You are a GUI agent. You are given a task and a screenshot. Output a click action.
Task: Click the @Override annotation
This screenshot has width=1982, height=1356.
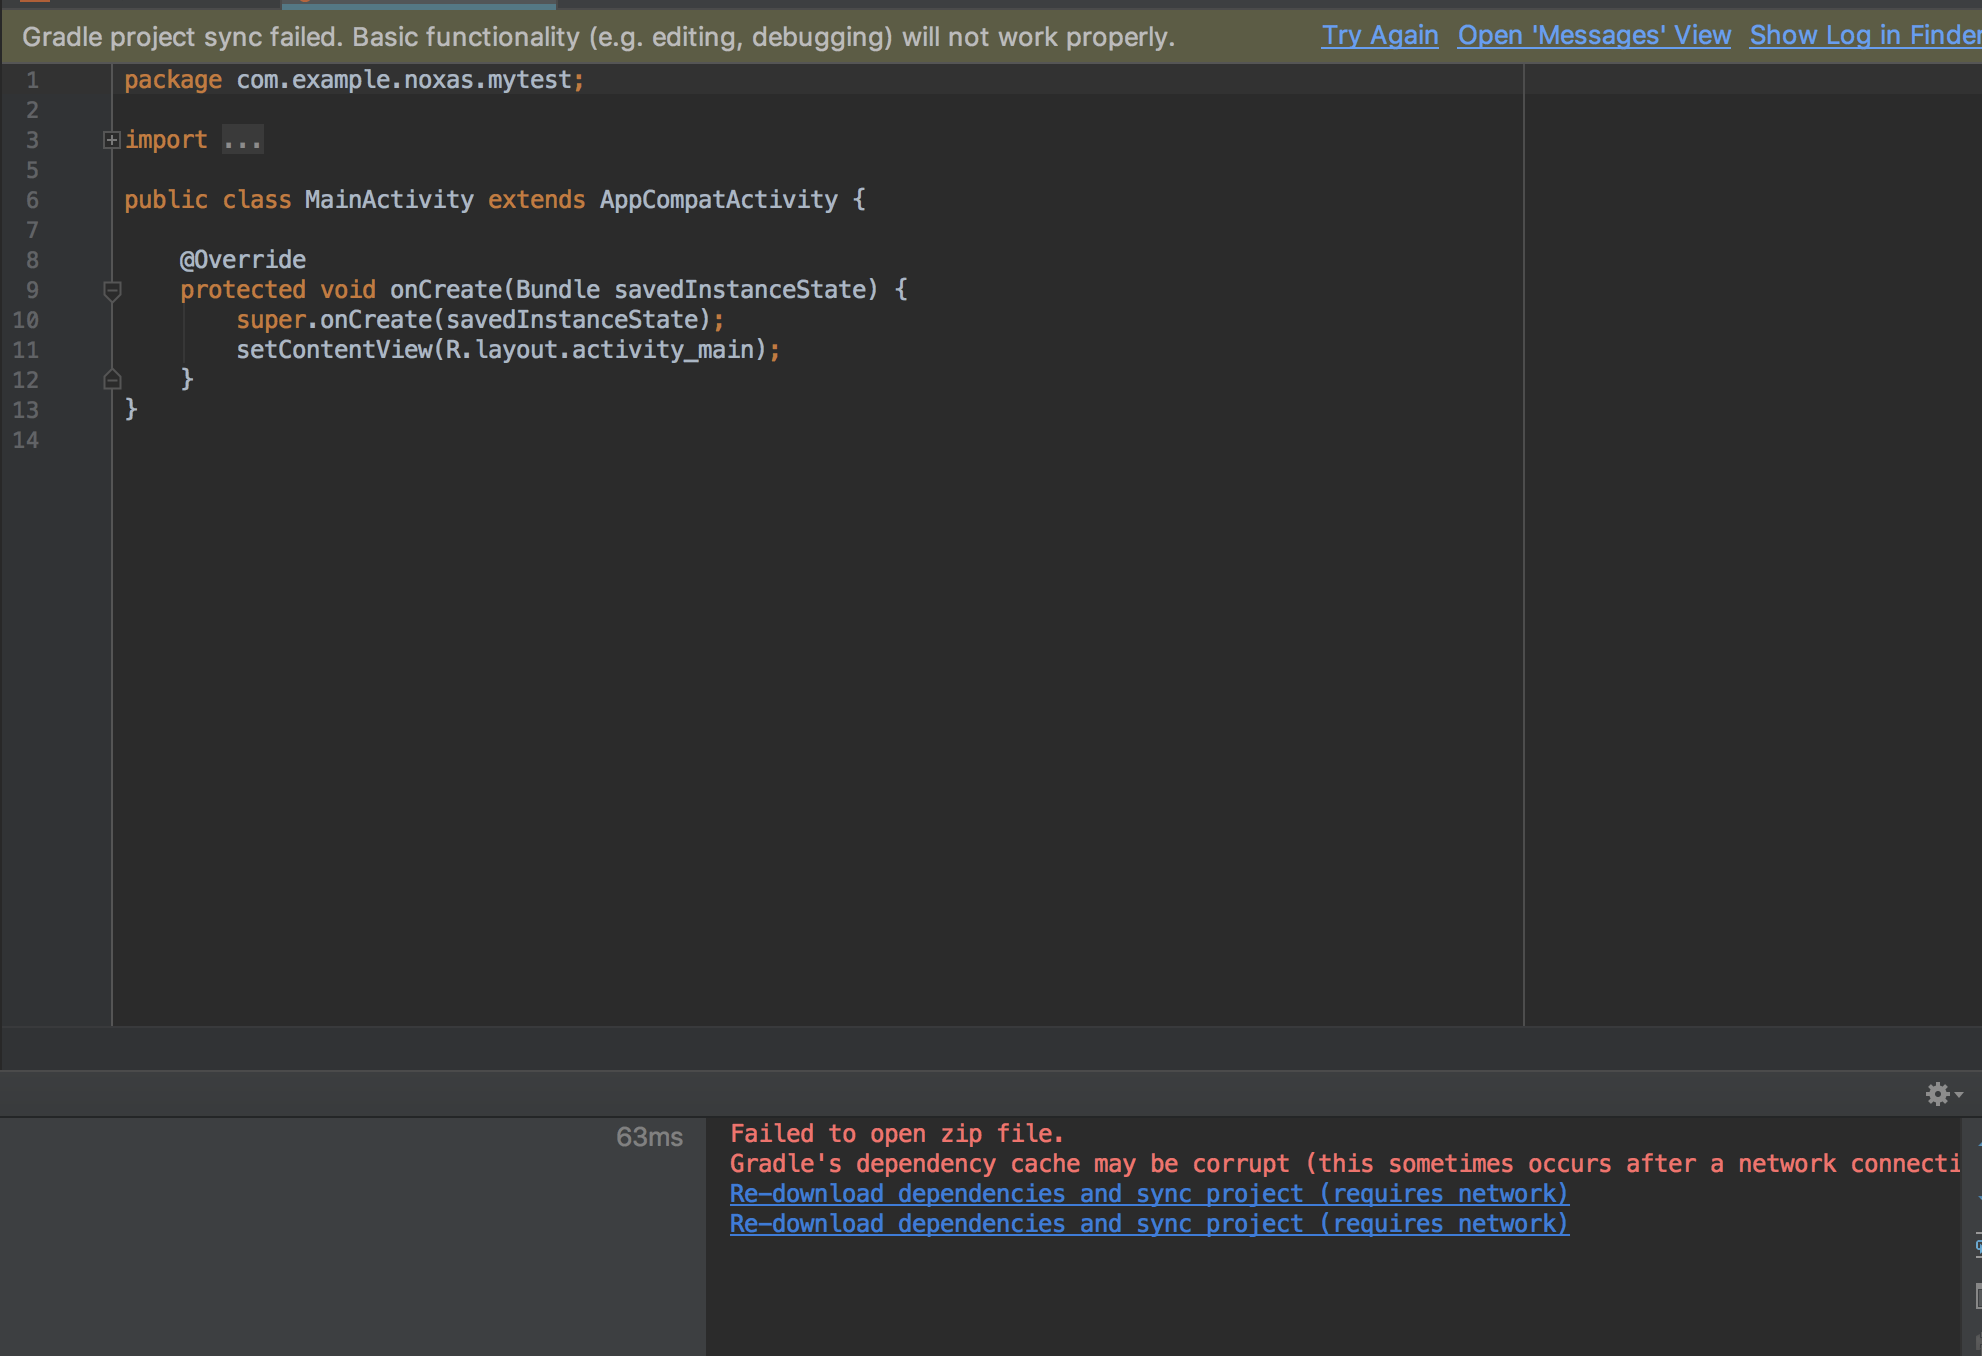(x=243, y=260)
